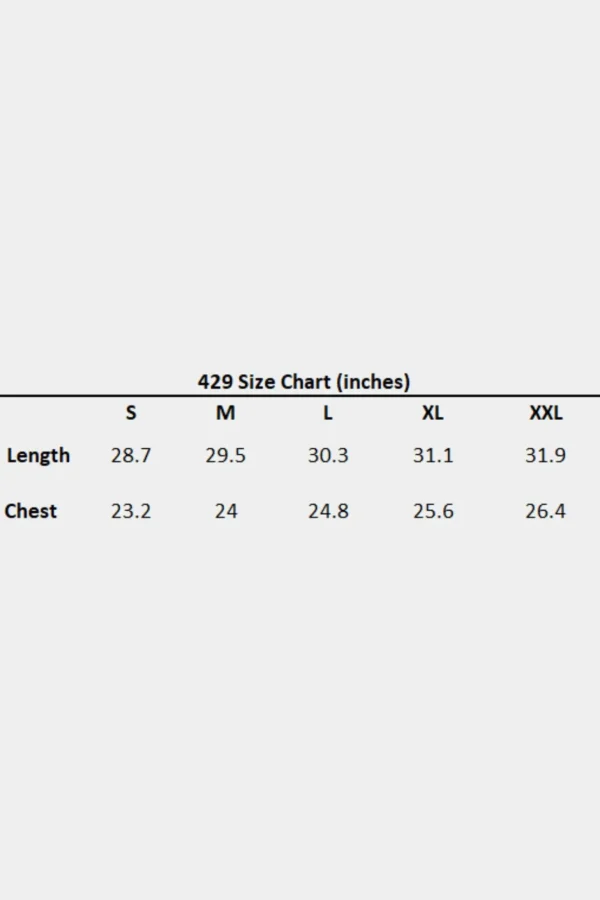Click the S size column header
The height and width of the screenshot is (900, 600).
(131, 413)
